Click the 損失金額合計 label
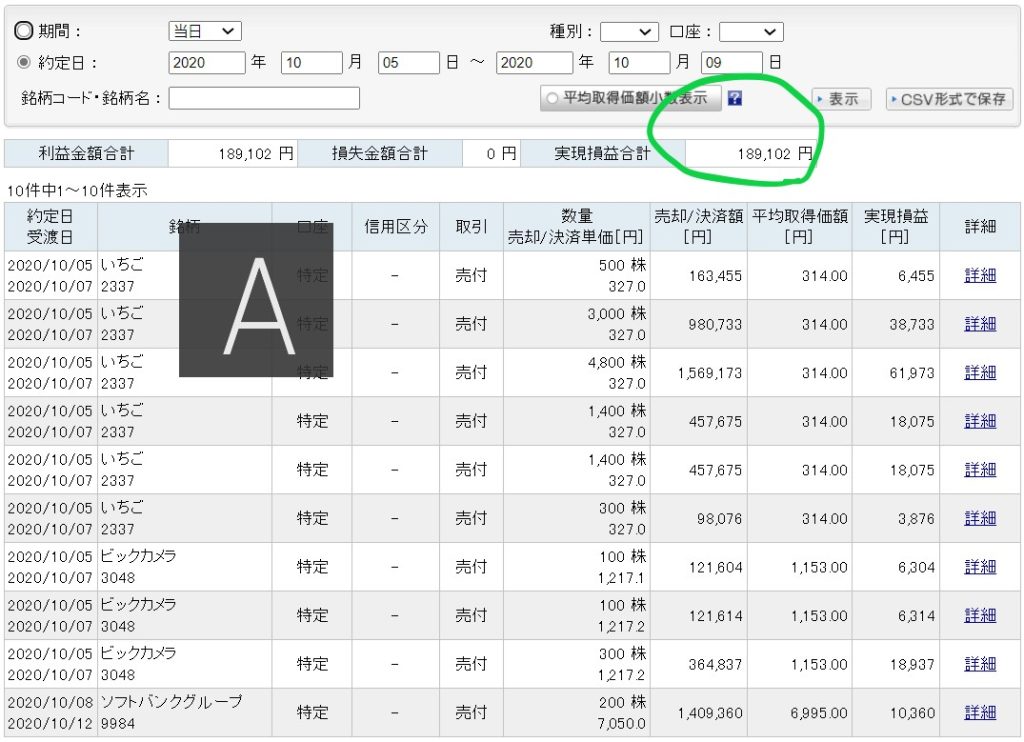Image resolution: width=1024 pixels, height=742 pixels. point(379,153)
